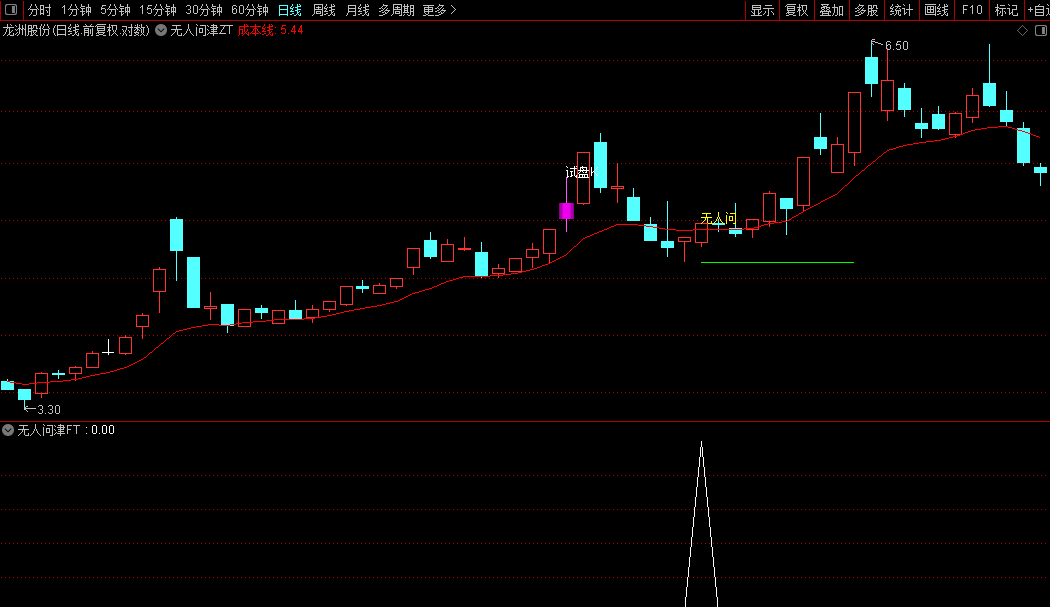
Task: Toggle the side panel icon at top-right
Action: point(1041,30)
